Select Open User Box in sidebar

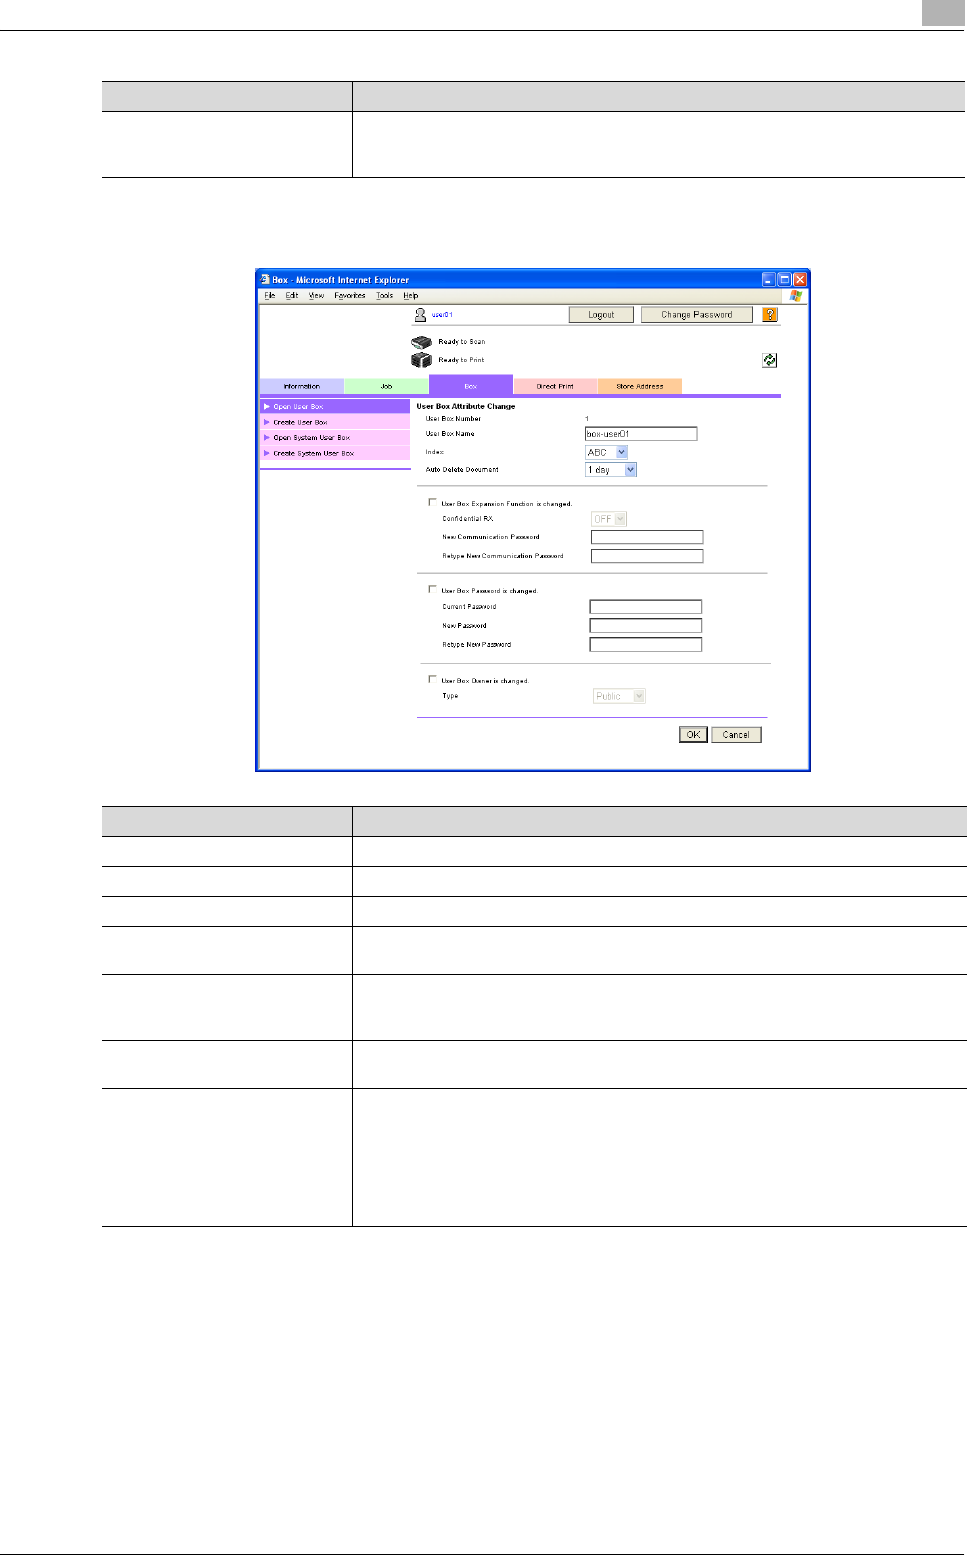tap(335, 407)
